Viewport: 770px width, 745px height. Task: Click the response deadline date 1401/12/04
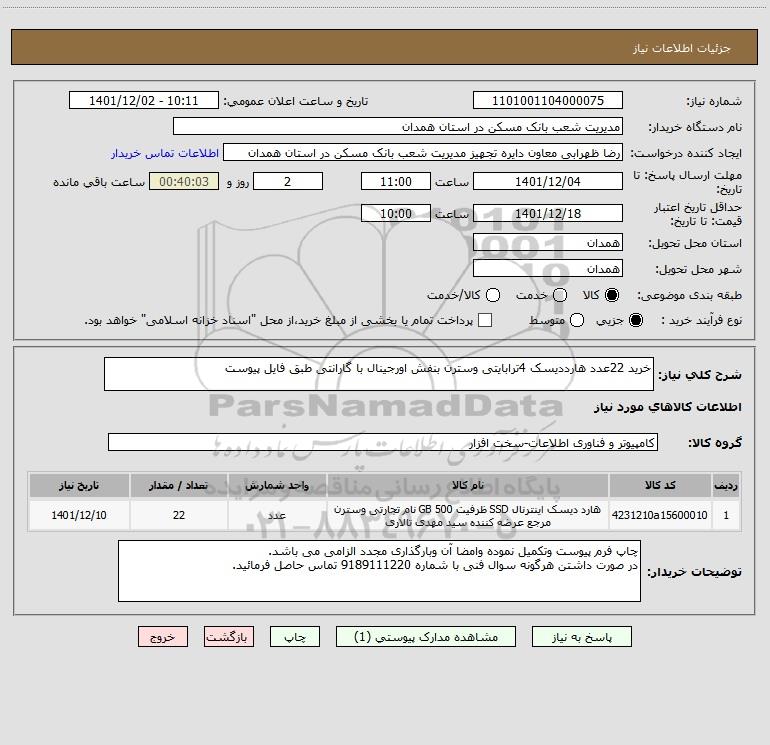coord(548,181)
